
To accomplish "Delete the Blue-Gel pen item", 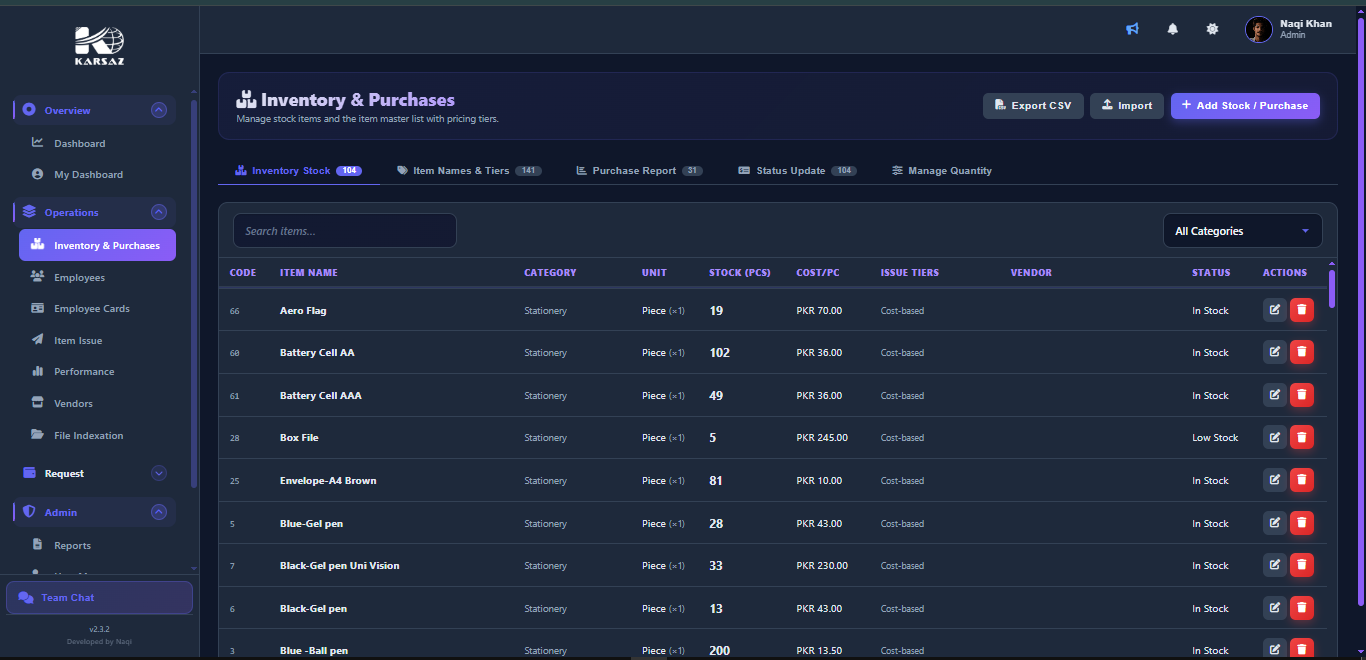I will click(1301, 523).
